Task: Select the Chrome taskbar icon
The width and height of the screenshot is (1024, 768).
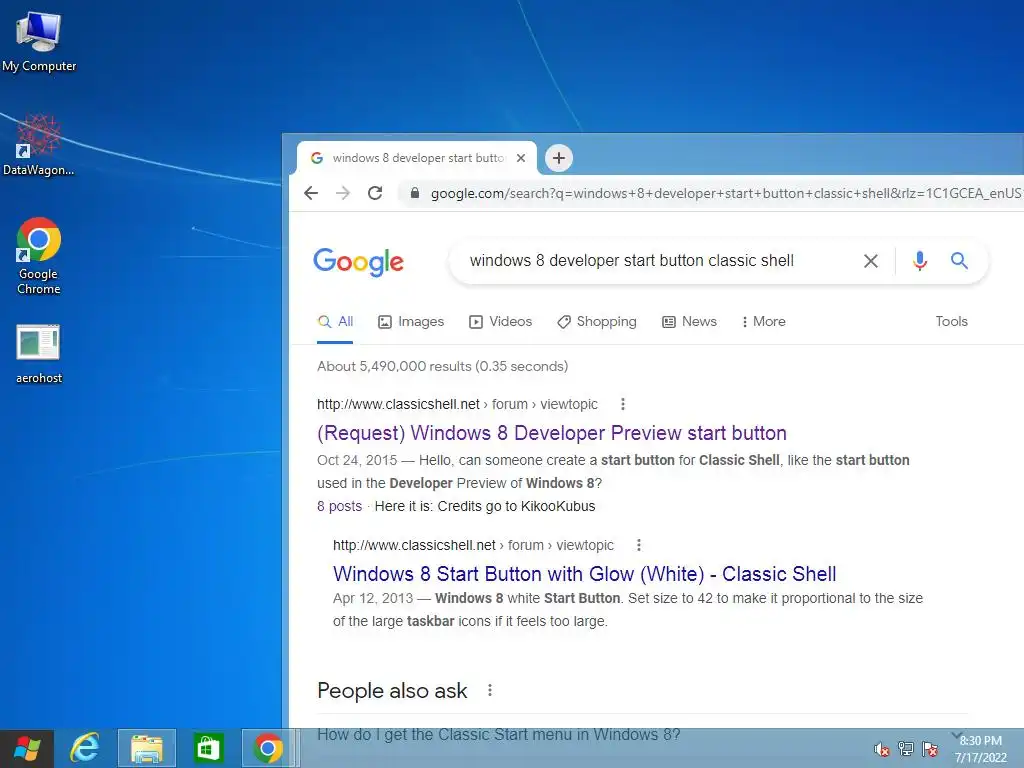Action: tap(268, 748)
